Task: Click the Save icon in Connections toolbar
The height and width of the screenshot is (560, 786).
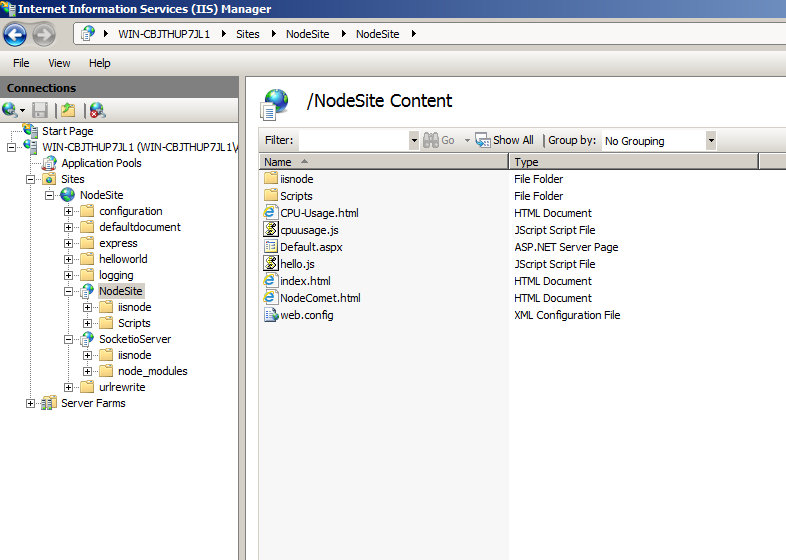Action: point(40,110)
